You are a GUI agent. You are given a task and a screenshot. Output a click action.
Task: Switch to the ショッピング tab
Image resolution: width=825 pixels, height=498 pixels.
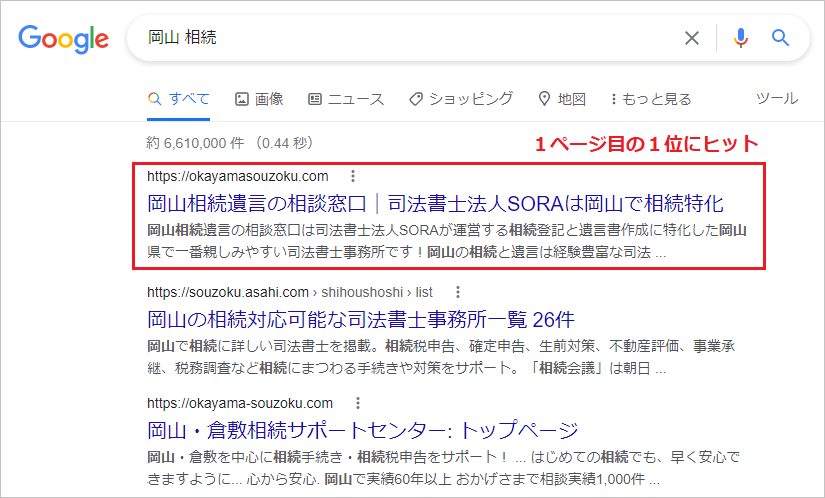tap(460, 99)
